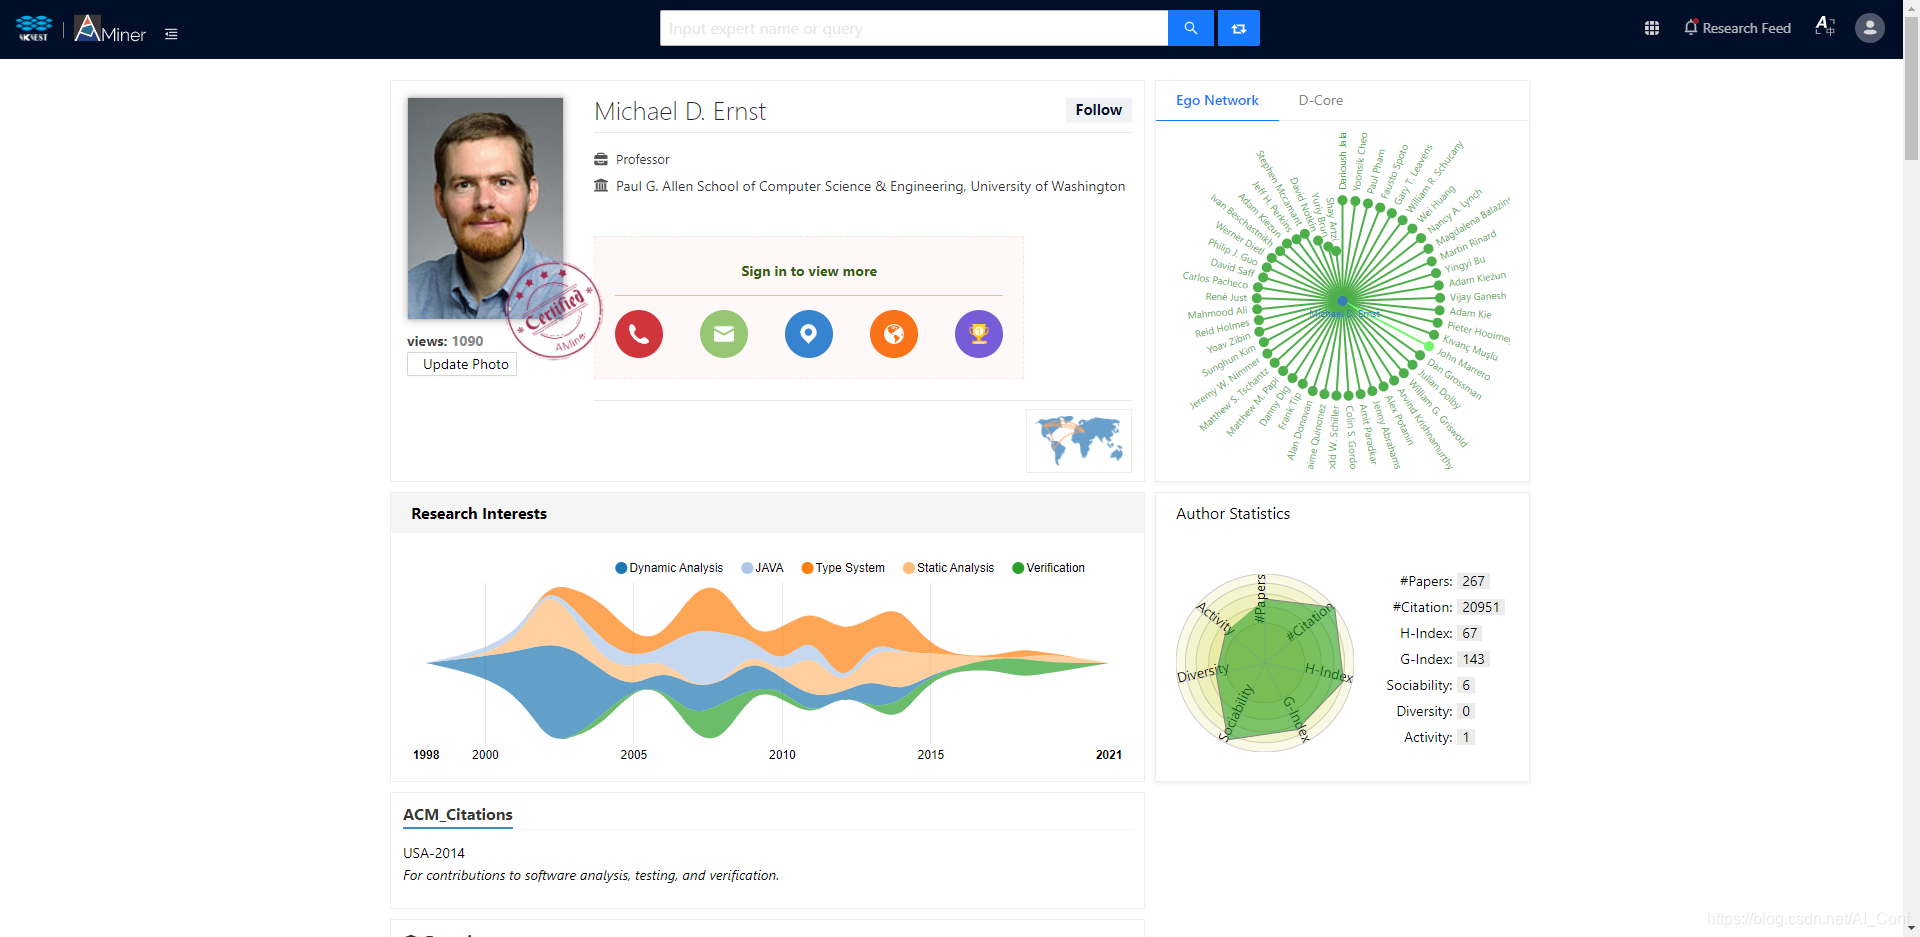Viewport: 1920px width, 937px height.
Task: Click the blue search magnifier button
Action: [1190, 28]
